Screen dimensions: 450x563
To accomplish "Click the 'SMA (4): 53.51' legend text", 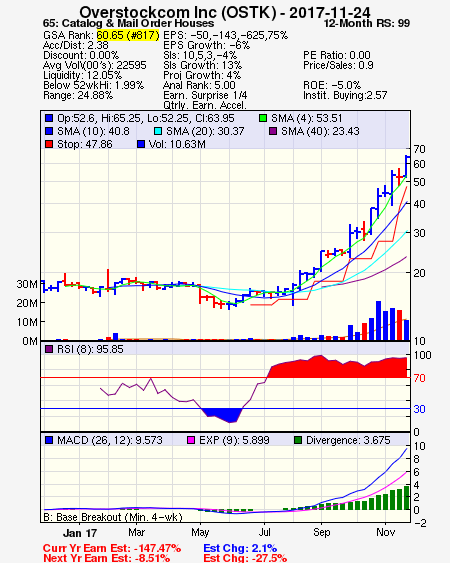I will pyautogui.click(x=307, y=118).
